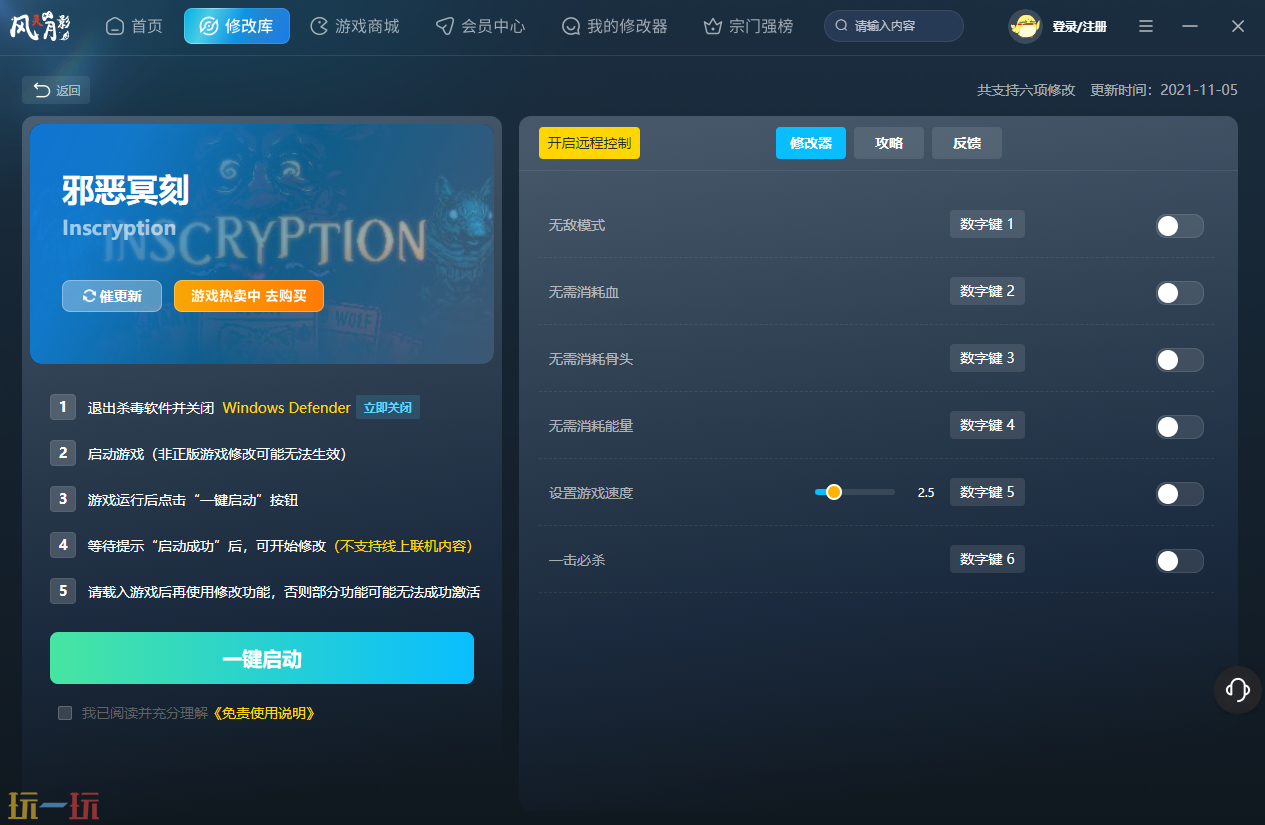1265x825 pixels.
Task: Select the 修改库 tab
Action: [x=237, y=26]
